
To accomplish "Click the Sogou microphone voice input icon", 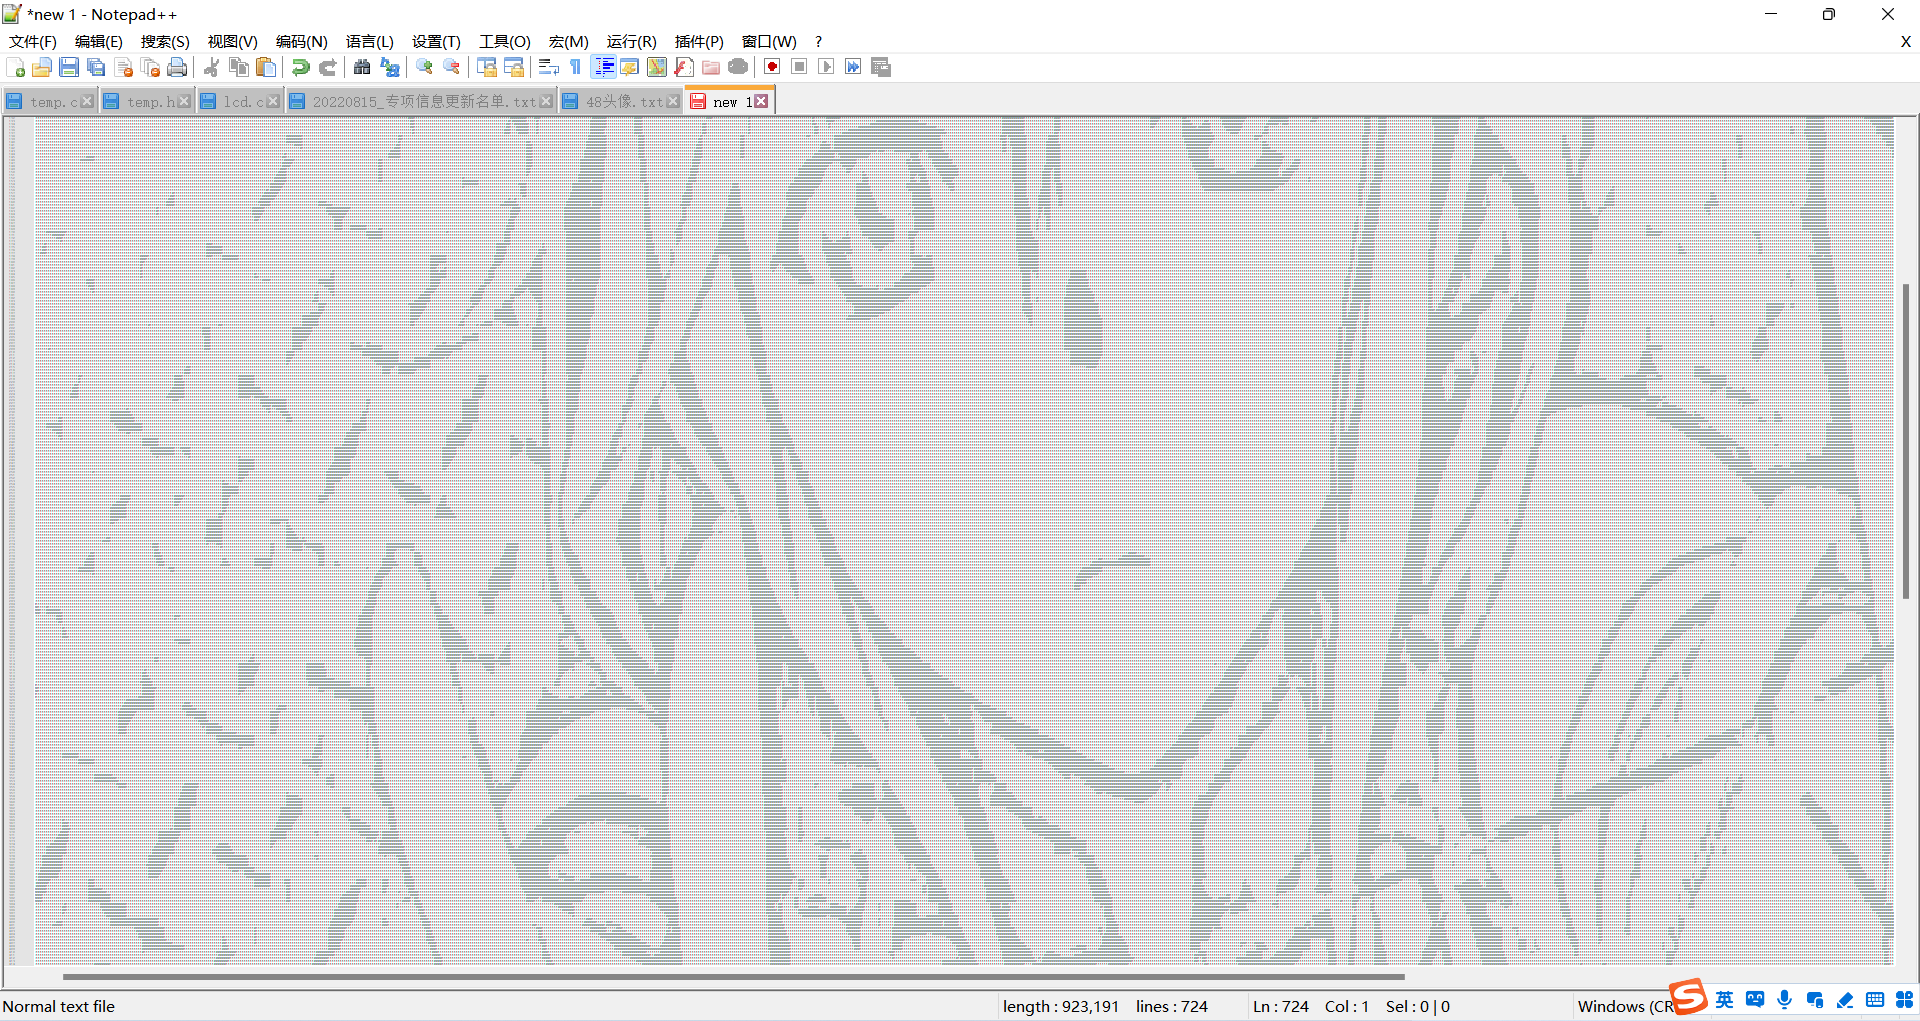I will (x=1785, y=999).
